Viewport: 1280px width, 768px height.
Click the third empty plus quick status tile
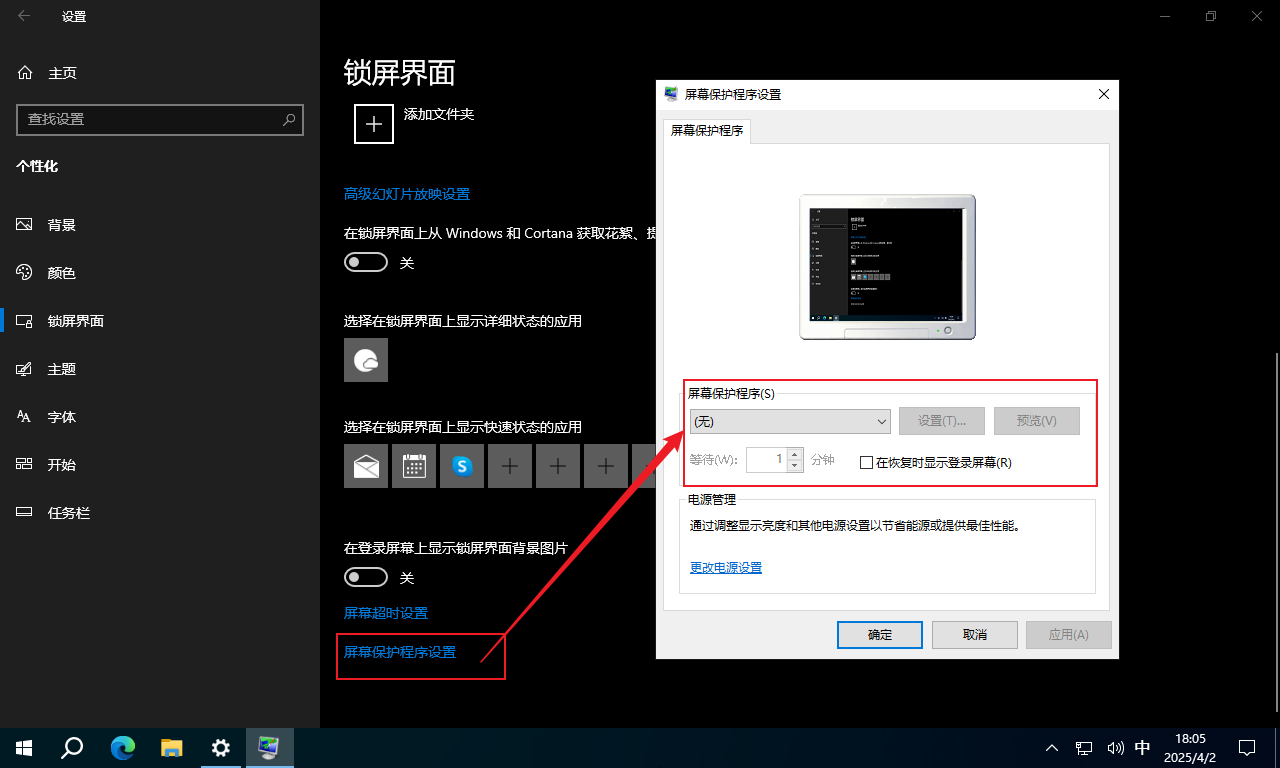click(x=606, y=466)
